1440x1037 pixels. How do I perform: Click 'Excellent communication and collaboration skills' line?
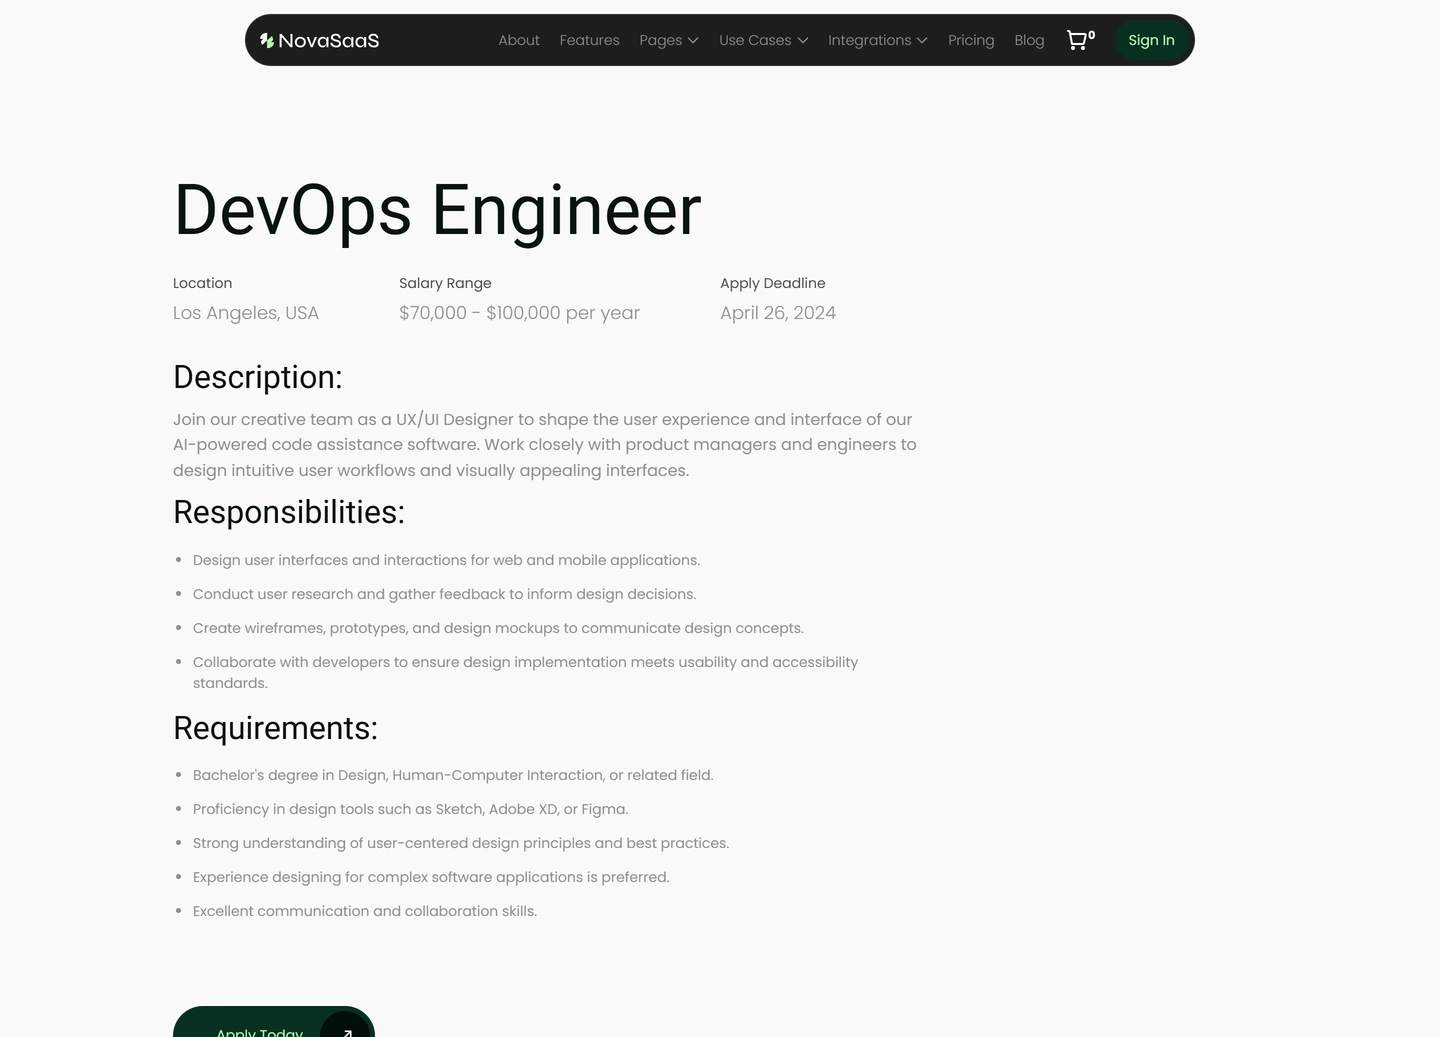(x=365, y=911)
